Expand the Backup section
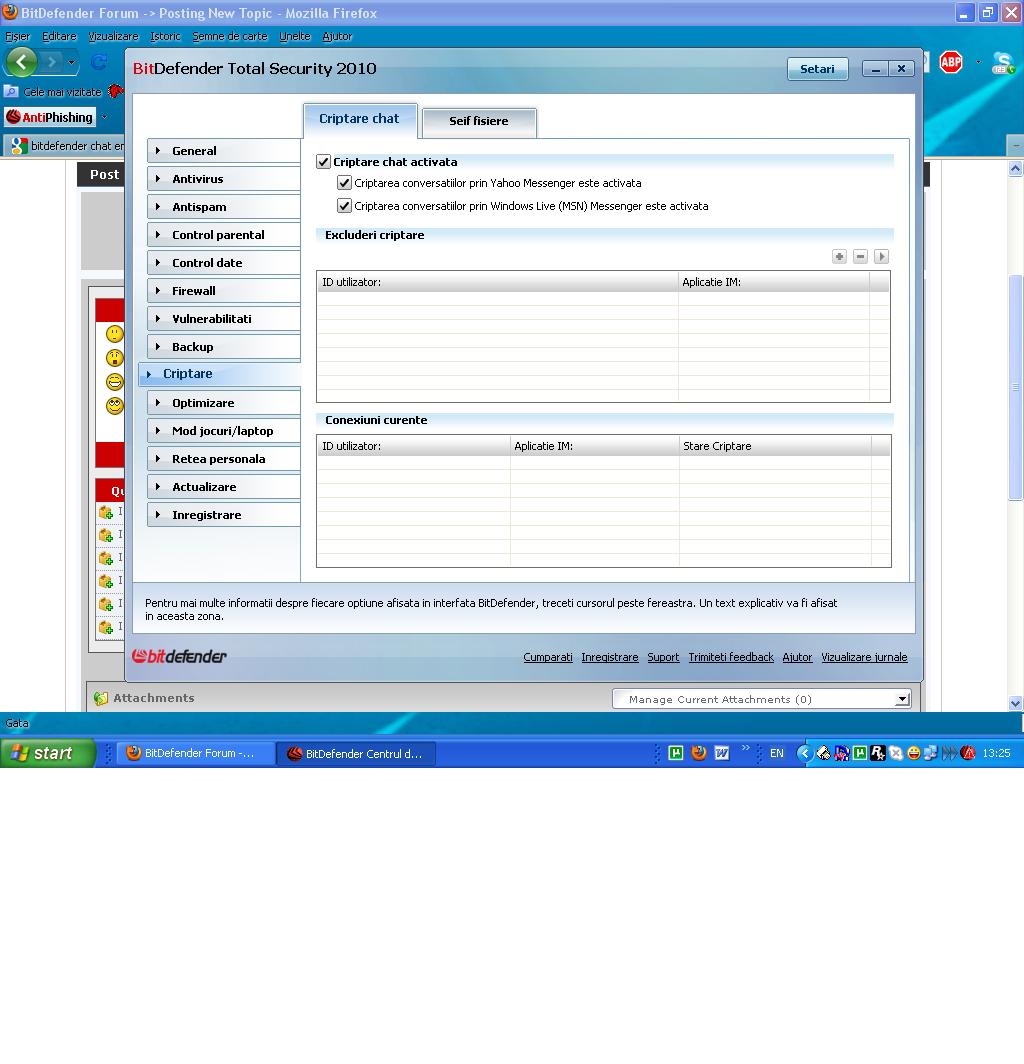Viewport: 1024px width, 1064px height. [x=224, y=347]
